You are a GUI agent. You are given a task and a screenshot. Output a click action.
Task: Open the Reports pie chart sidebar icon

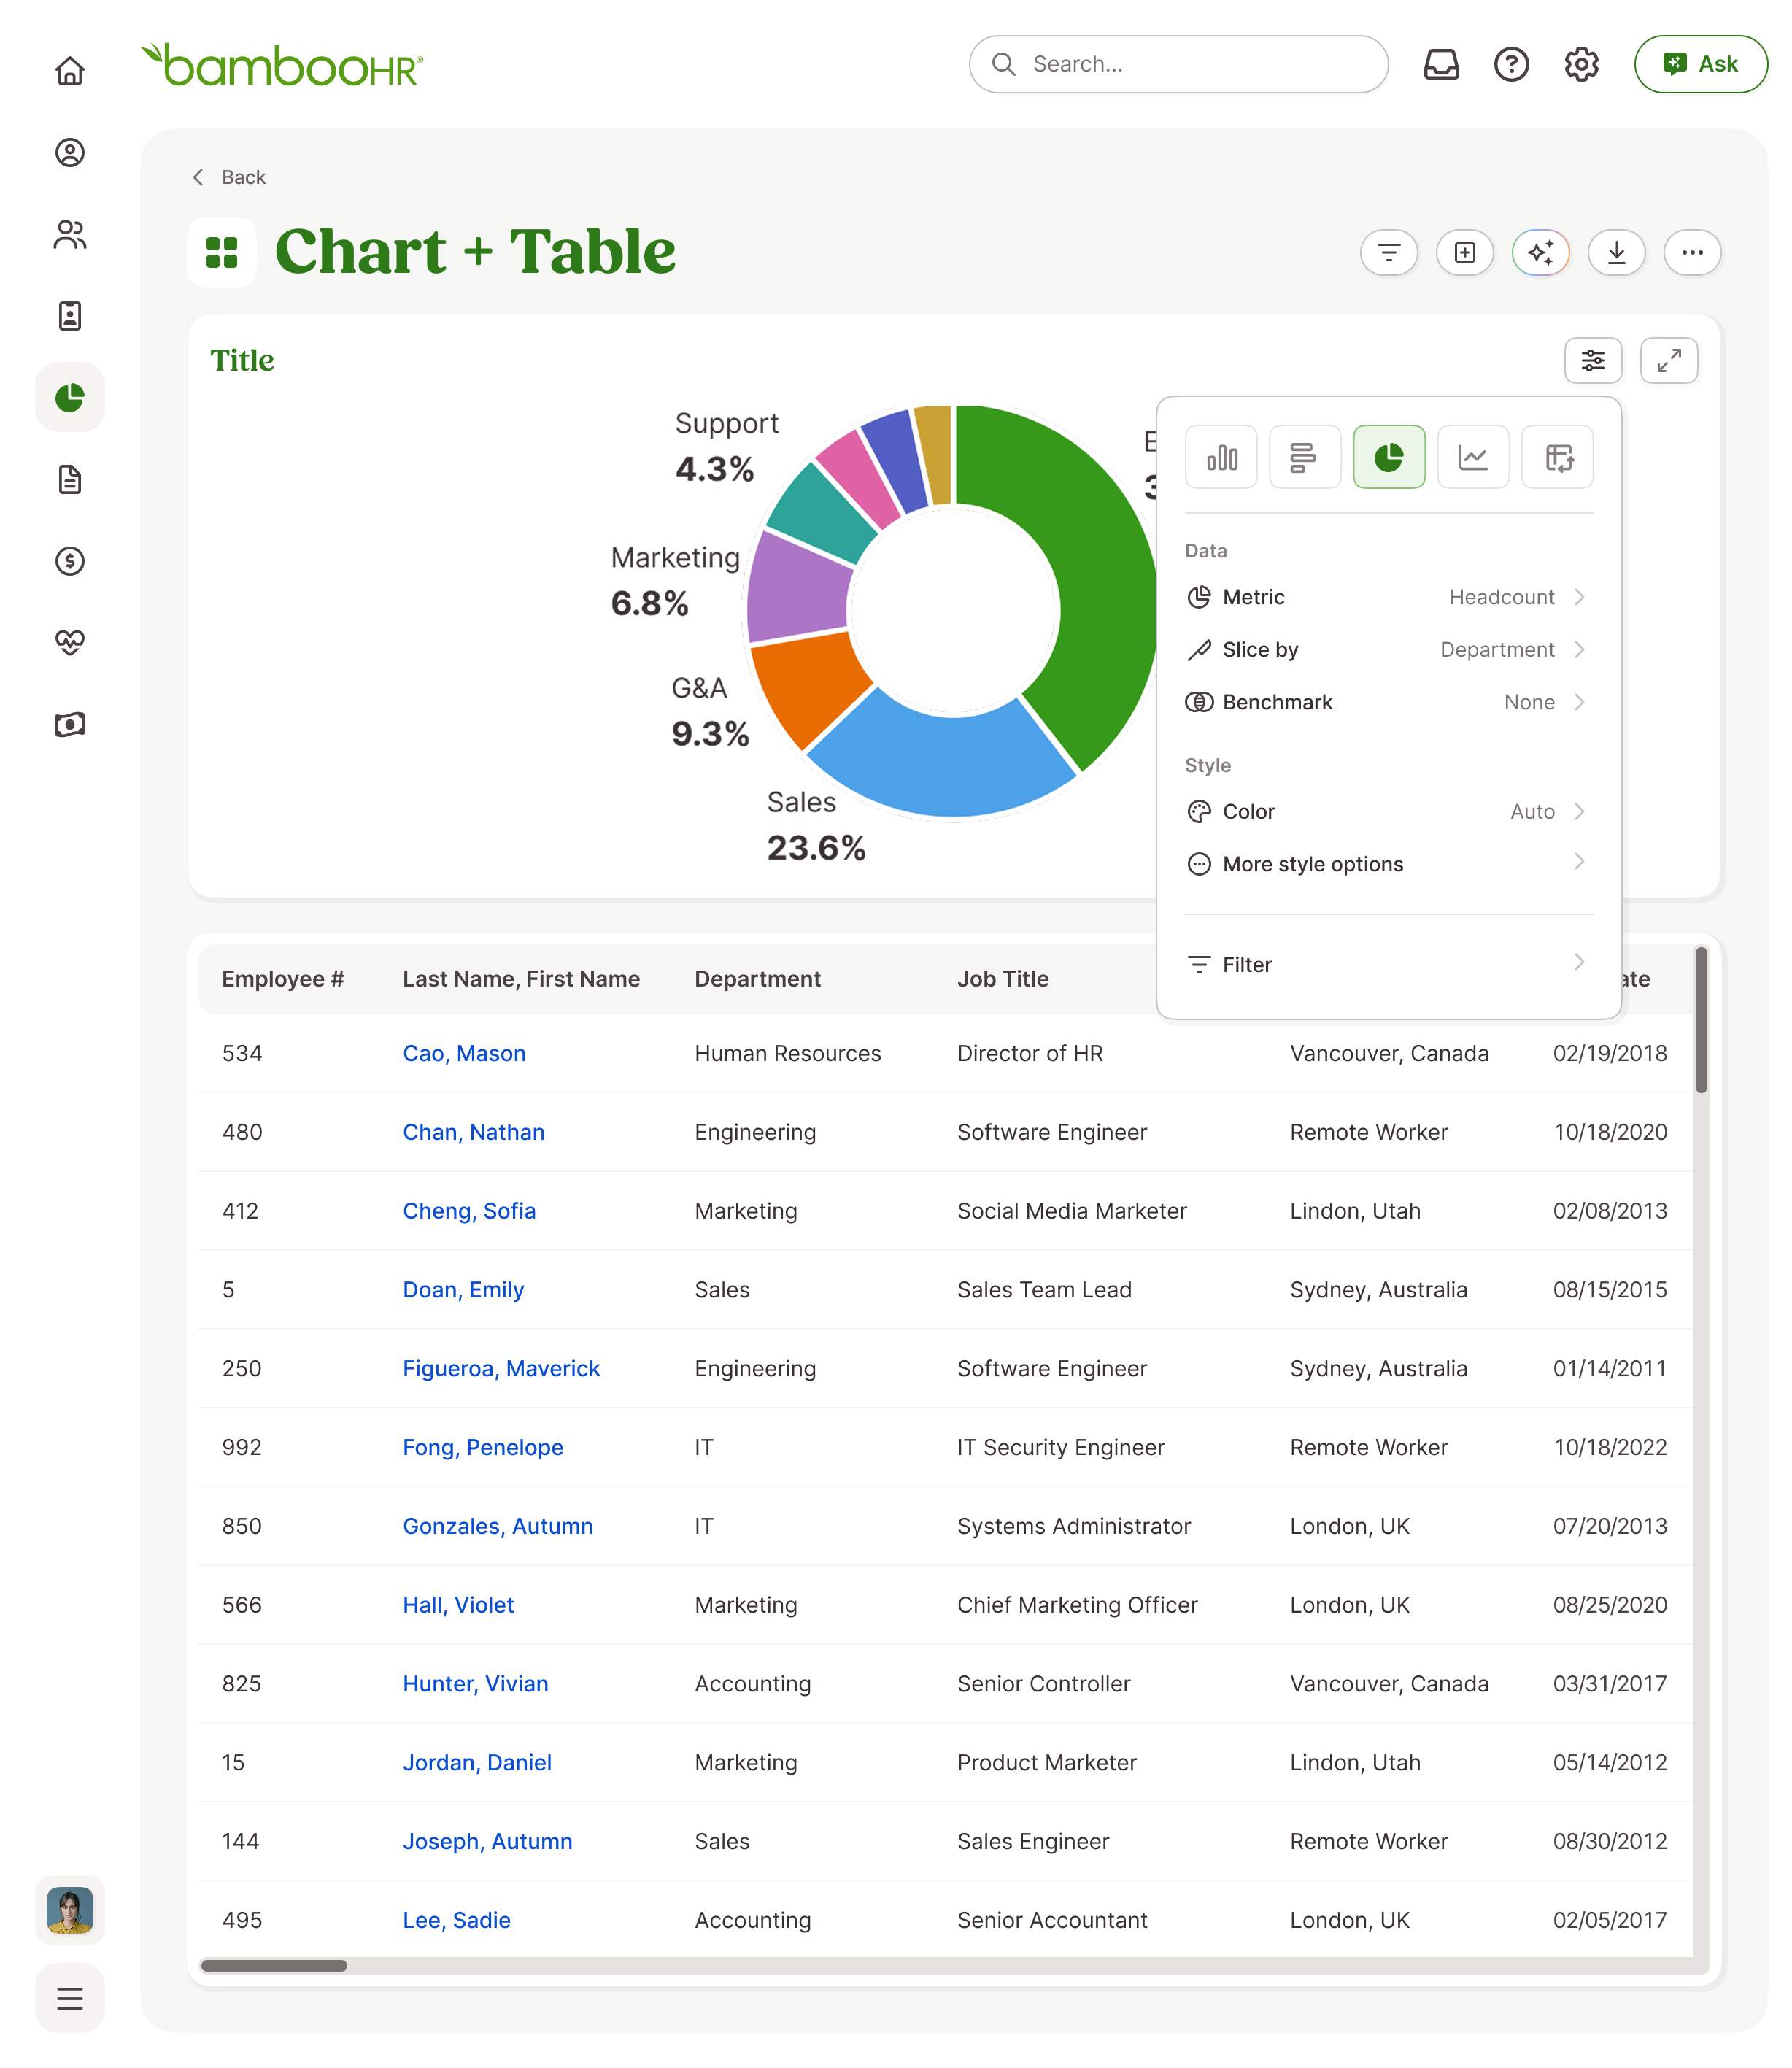tap(70, 397)
